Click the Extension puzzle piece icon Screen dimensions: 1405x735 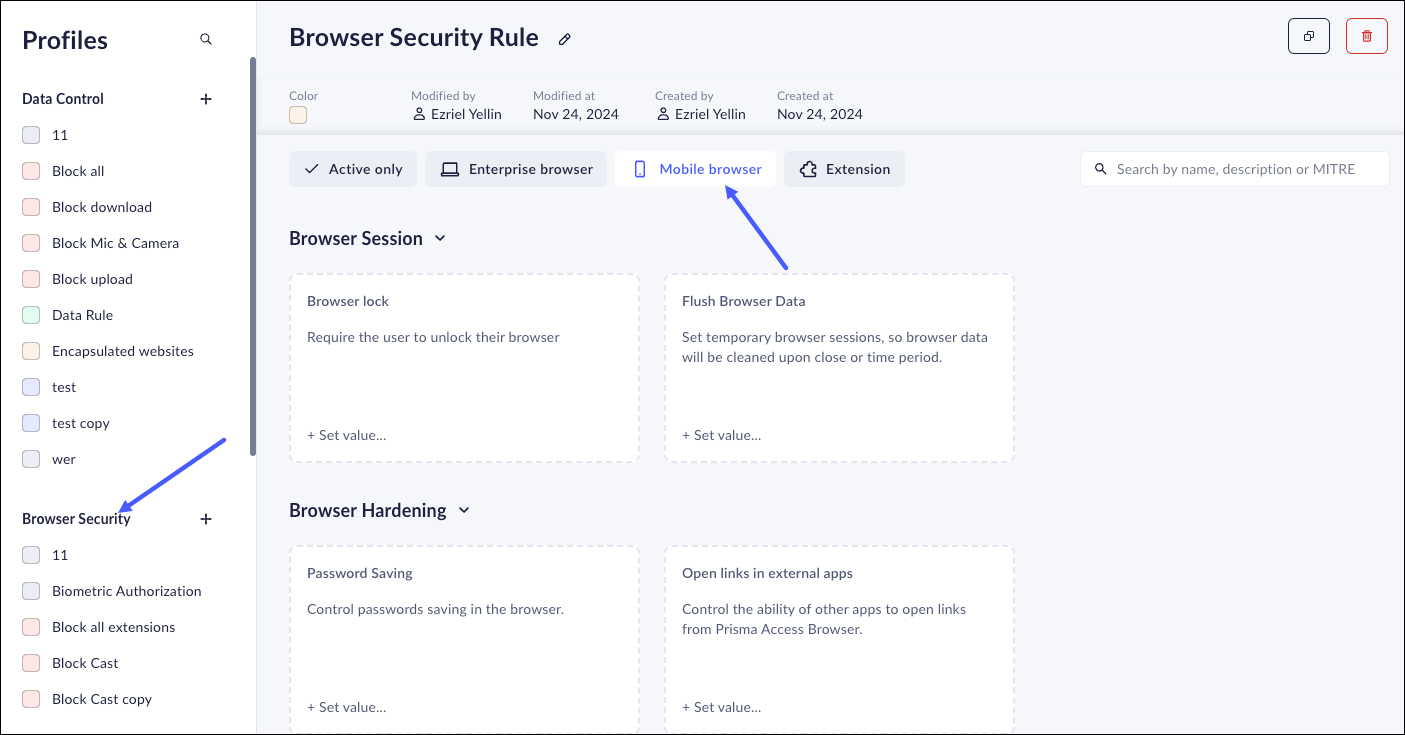pos(808,170)
